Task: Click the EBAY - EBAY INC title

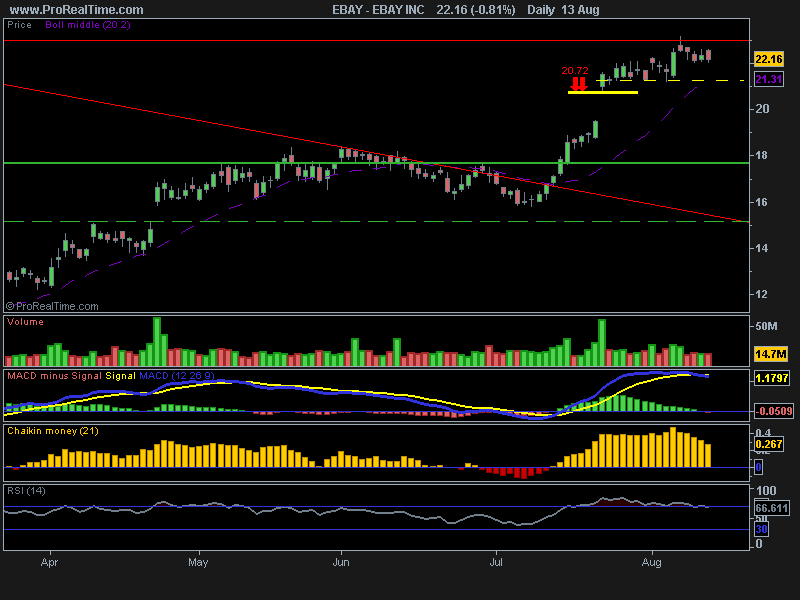Action: coord(378,10)
